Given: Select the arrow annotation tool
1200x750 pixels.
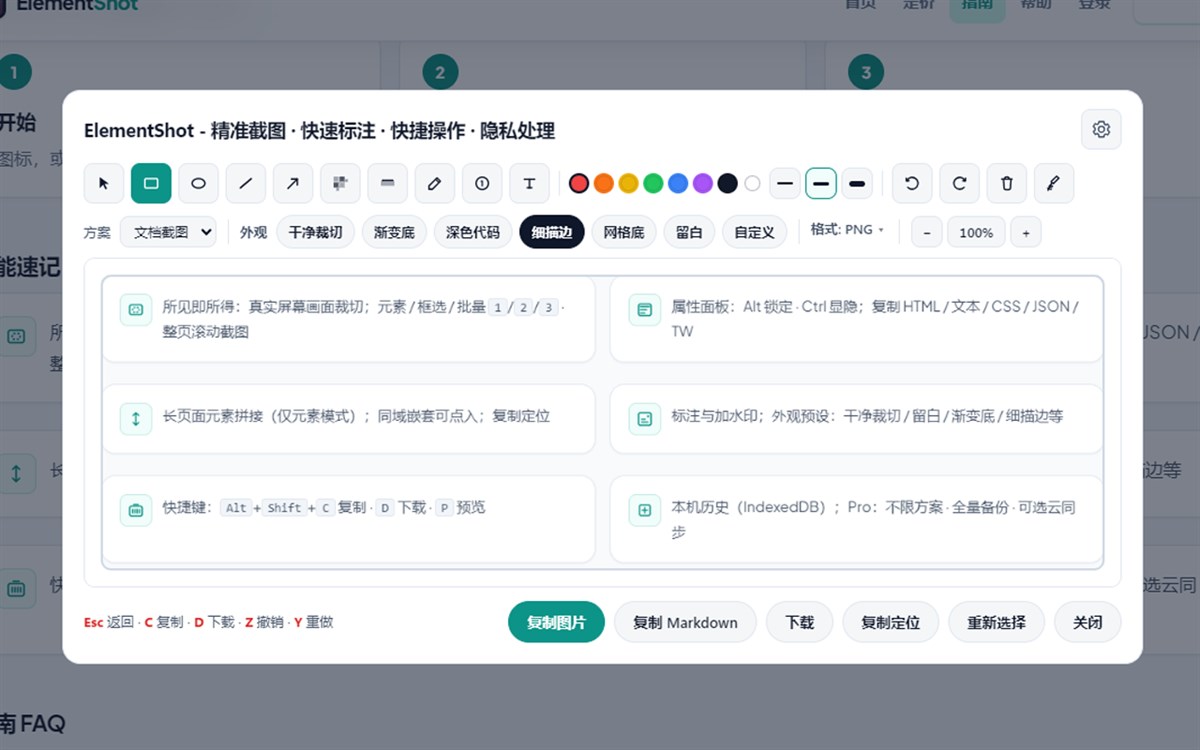Looking at the screenshot, I should pyautogui.click(x=293, y=183).
